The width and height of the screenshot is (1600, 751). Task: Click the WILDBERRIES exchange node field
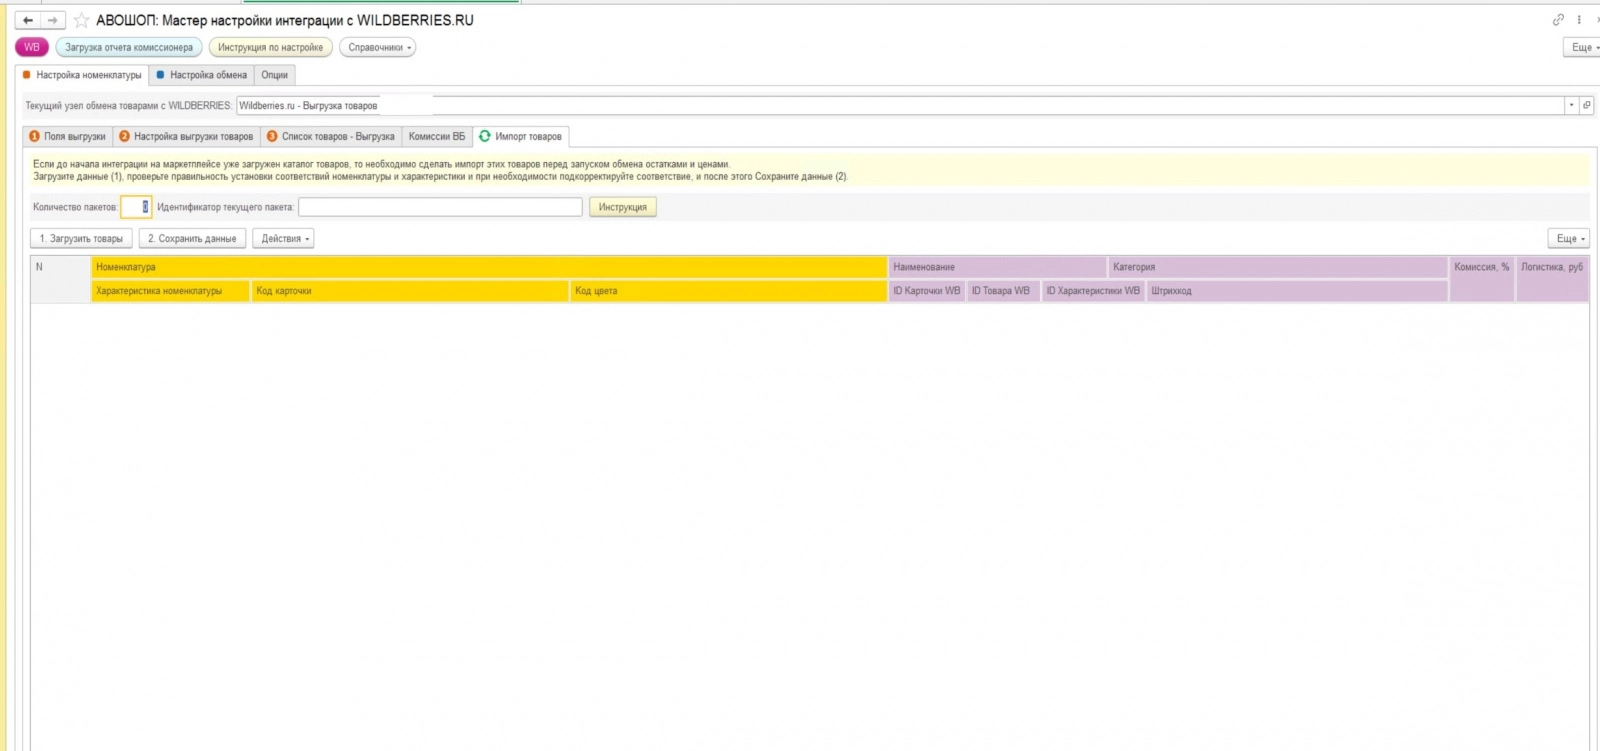pos(900,105)
